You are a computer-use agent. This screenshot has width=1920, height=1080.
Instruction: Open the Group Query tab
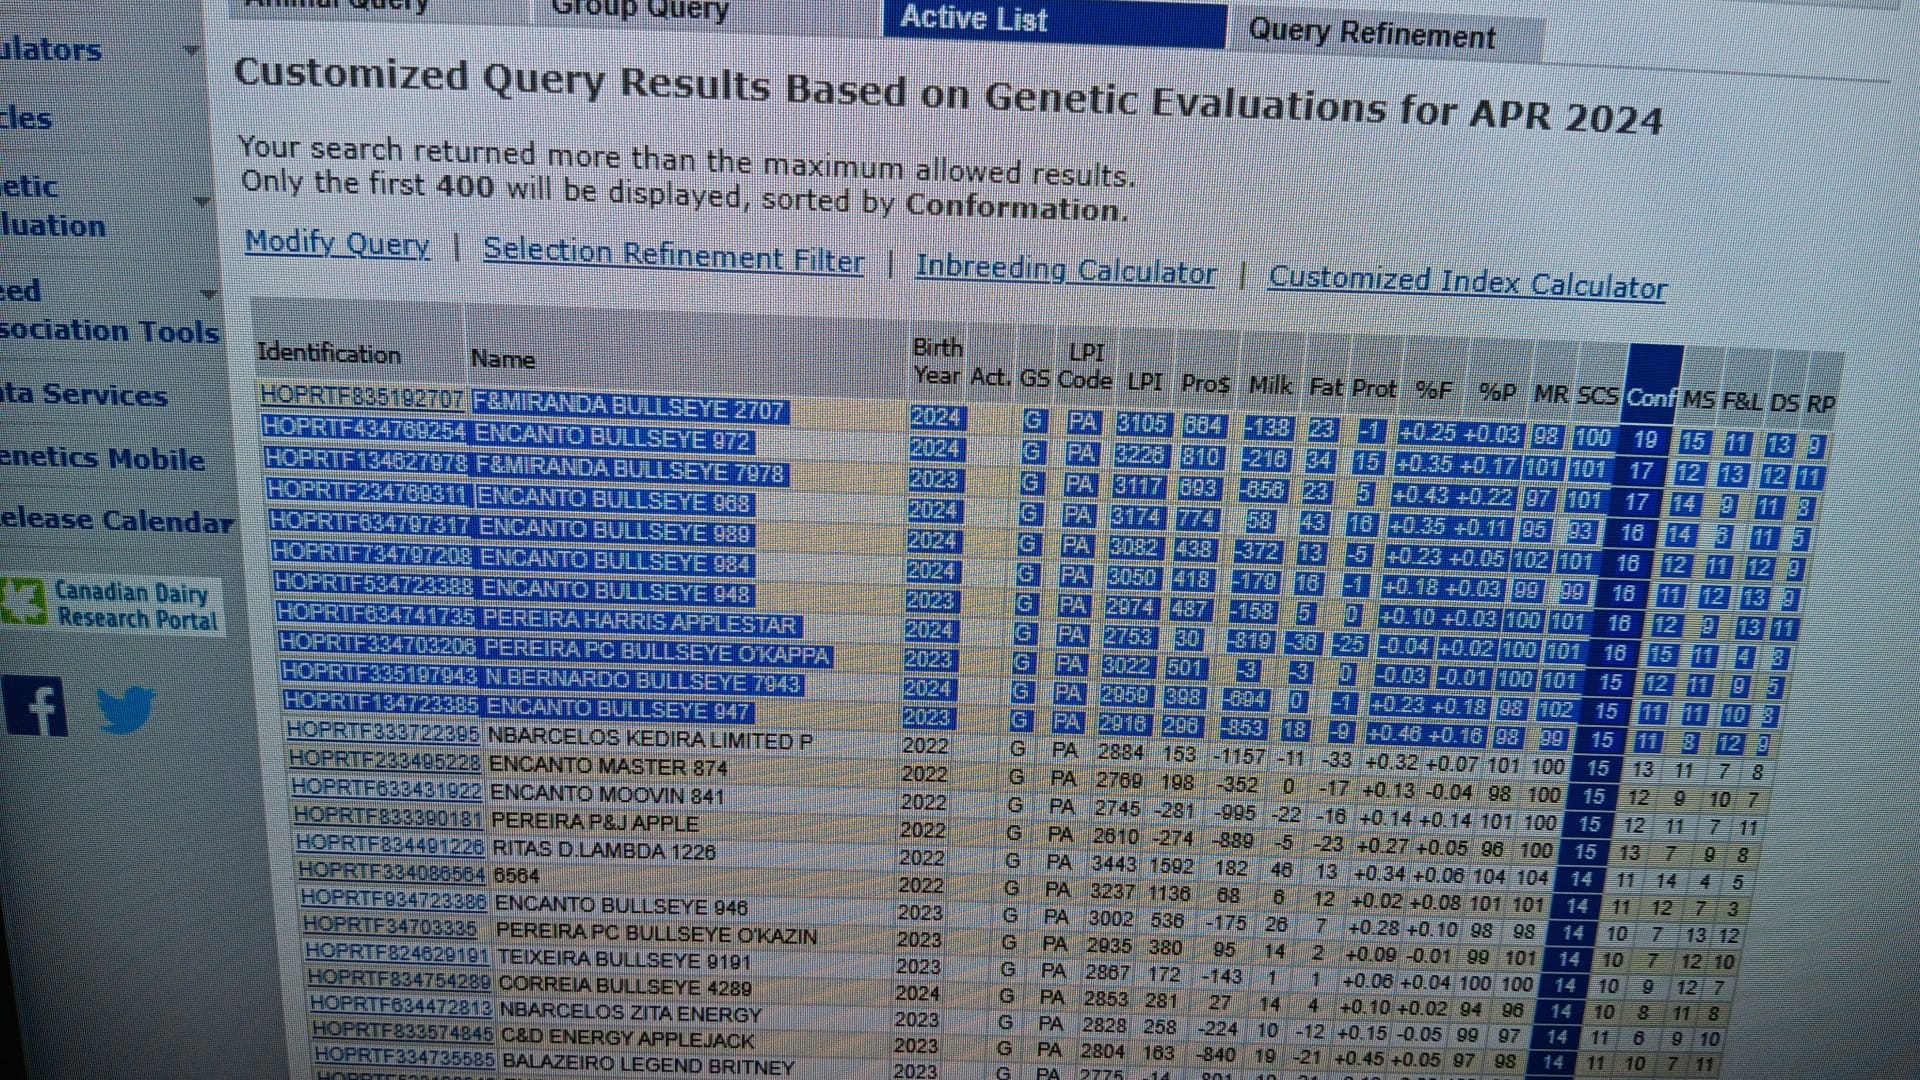point(640,10)
